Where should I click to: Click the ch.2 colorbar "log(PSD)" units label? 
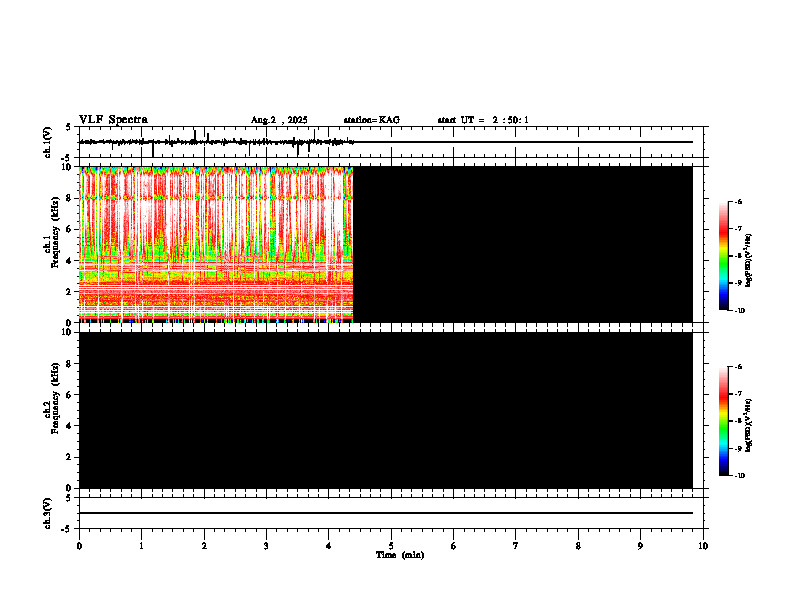tap(748, 425)
